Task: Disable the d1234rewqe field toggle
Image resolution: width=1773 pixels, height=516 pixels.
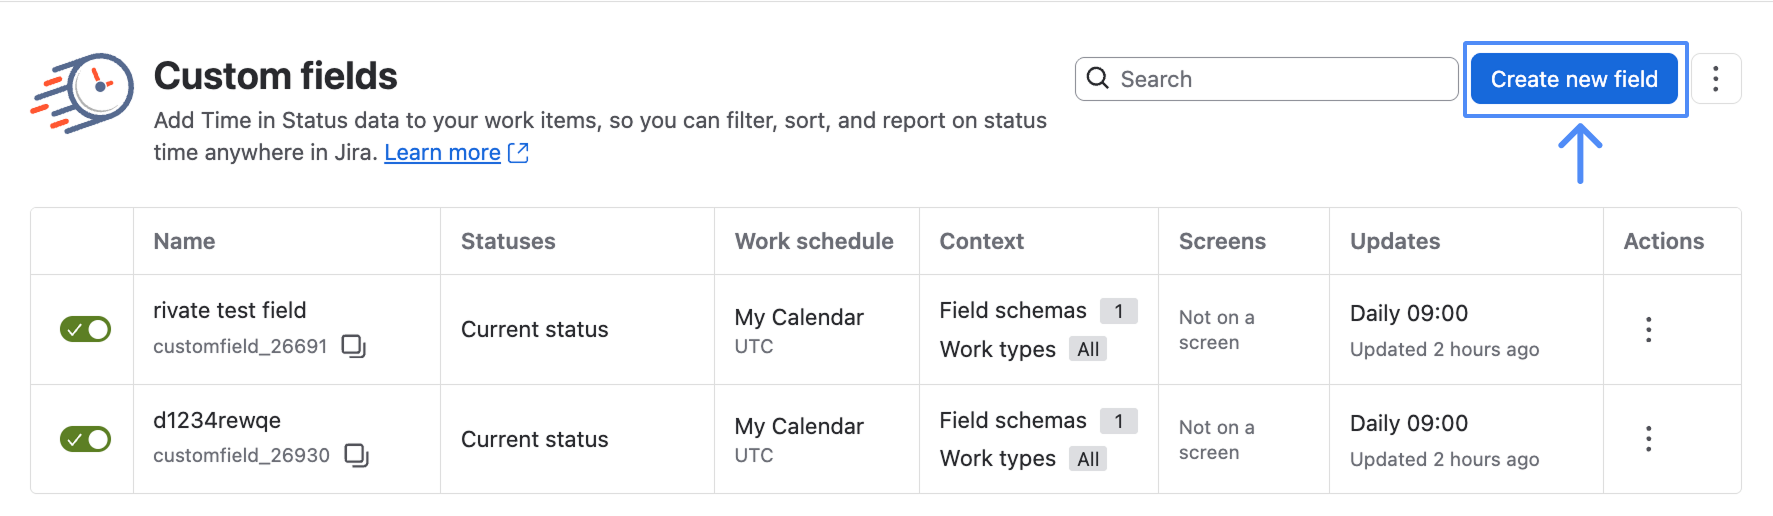Action: pos(85,439)
